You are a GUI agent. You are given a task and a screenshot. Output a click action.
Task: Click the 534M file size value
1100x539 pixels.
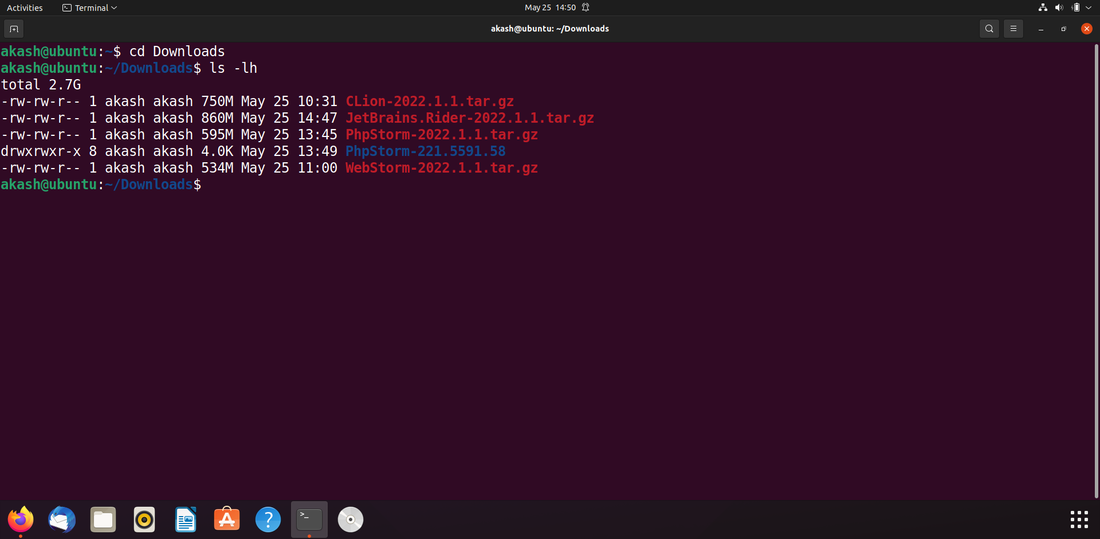(217, 168)
